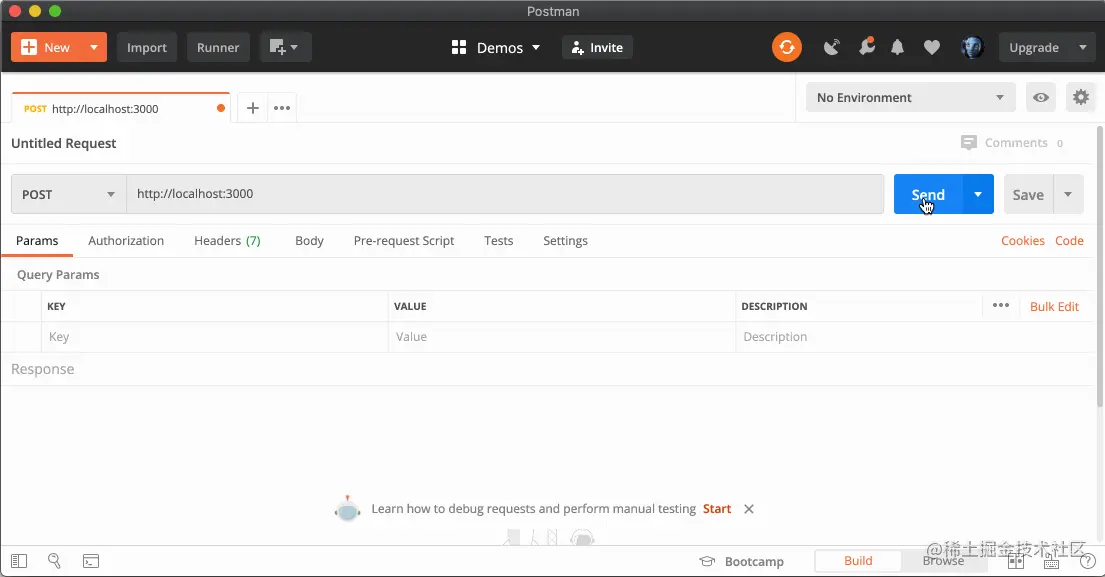
Task: Toggle the sidebar icon in status bar
Action: [x=19, y=561]
